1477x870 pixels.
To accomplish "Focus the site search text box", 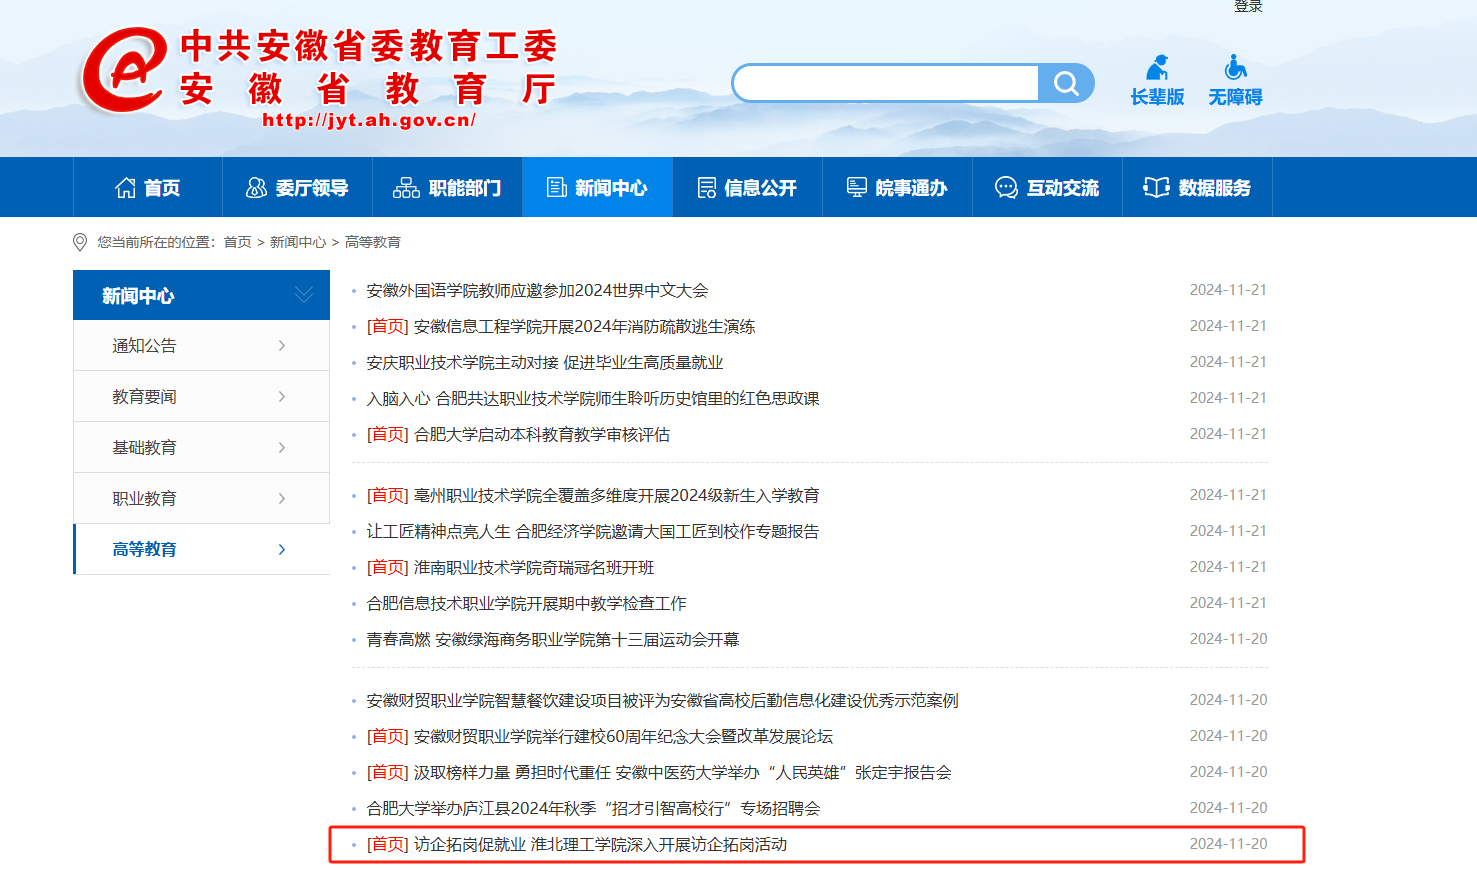I will tap(886, 83).
